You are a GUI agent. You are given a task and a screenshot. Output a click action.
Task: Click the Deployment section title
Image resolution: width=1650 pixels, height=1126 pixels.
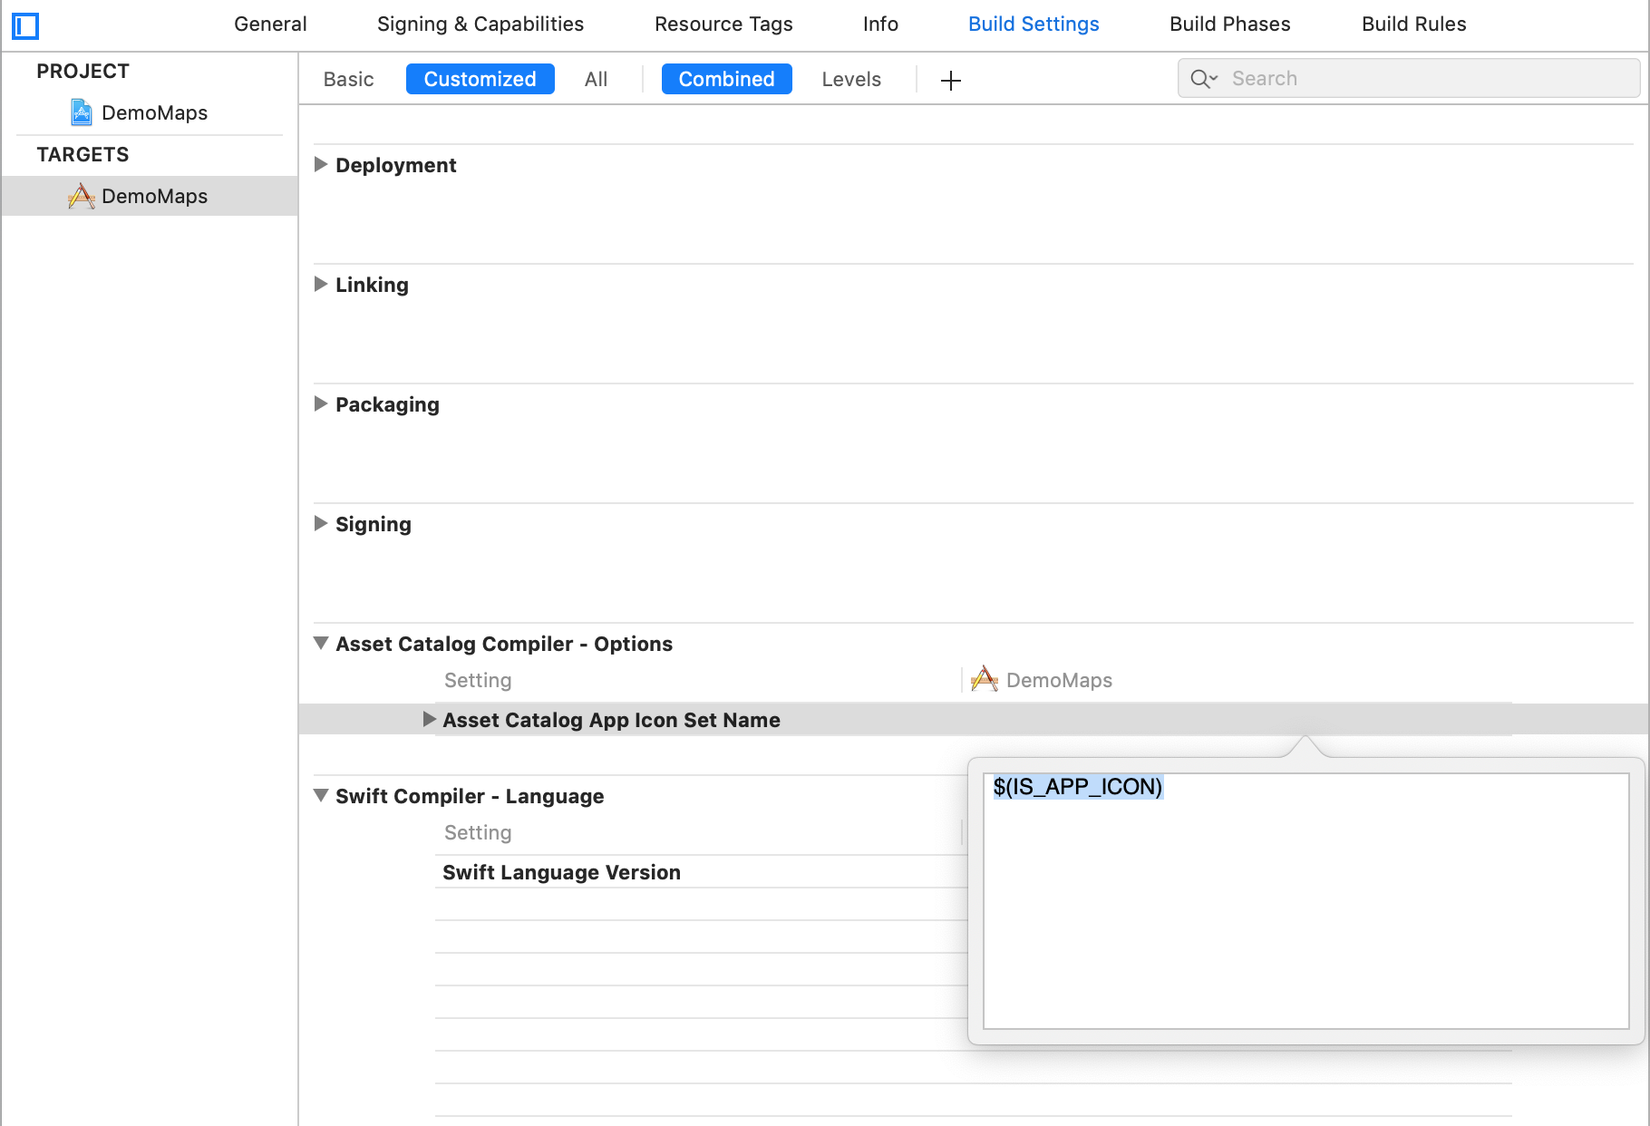[396, 165]
